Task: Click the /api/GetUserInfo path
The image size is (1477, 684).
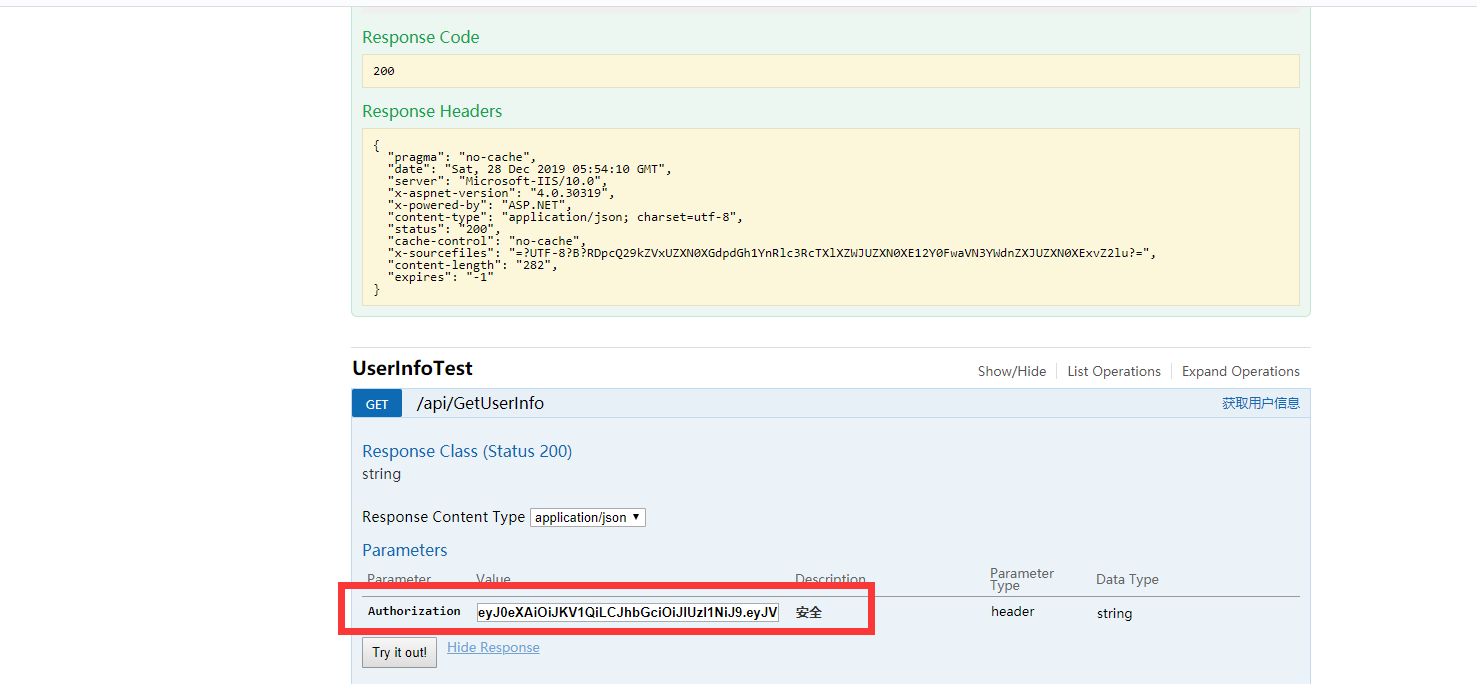Action: pos(480,403)
